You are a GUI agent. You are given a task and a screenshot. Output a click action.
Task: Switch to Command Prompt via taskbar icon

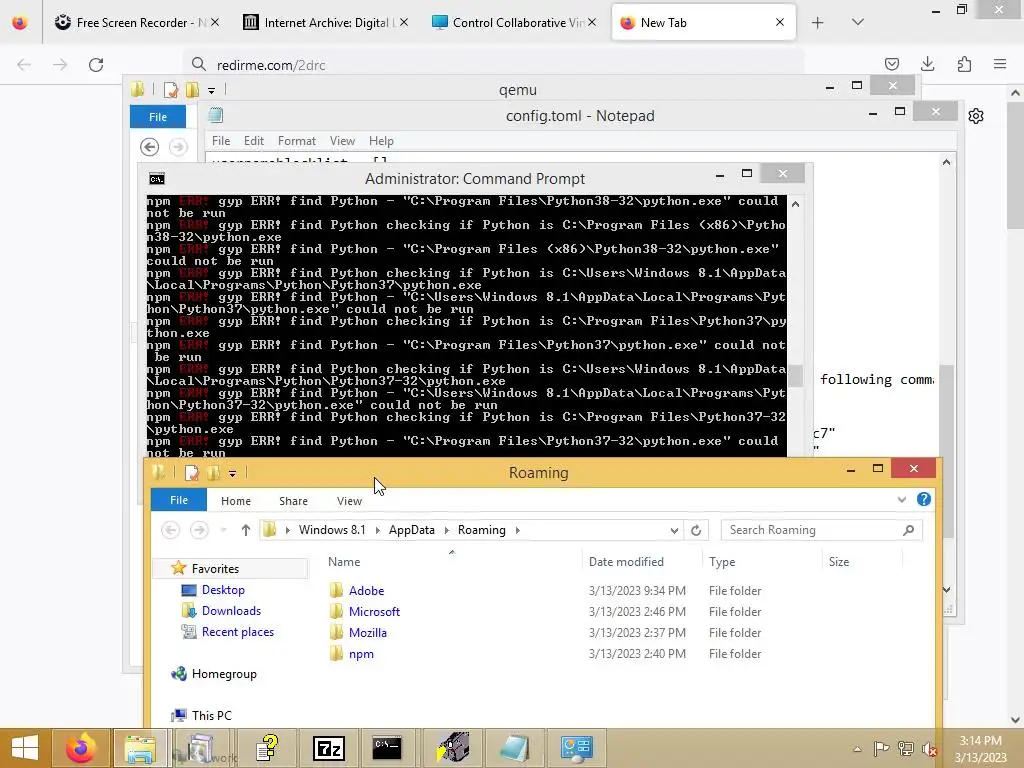(x=387, y=748)
